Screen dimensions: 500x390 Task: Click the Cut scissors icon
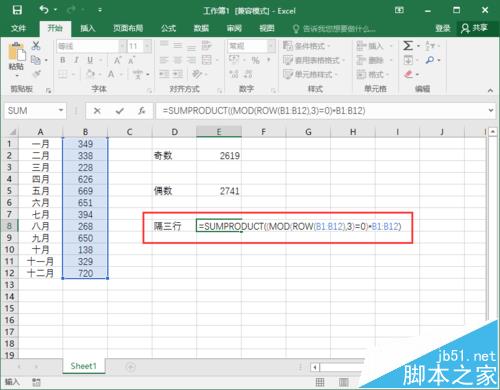[x=36, y=46]
